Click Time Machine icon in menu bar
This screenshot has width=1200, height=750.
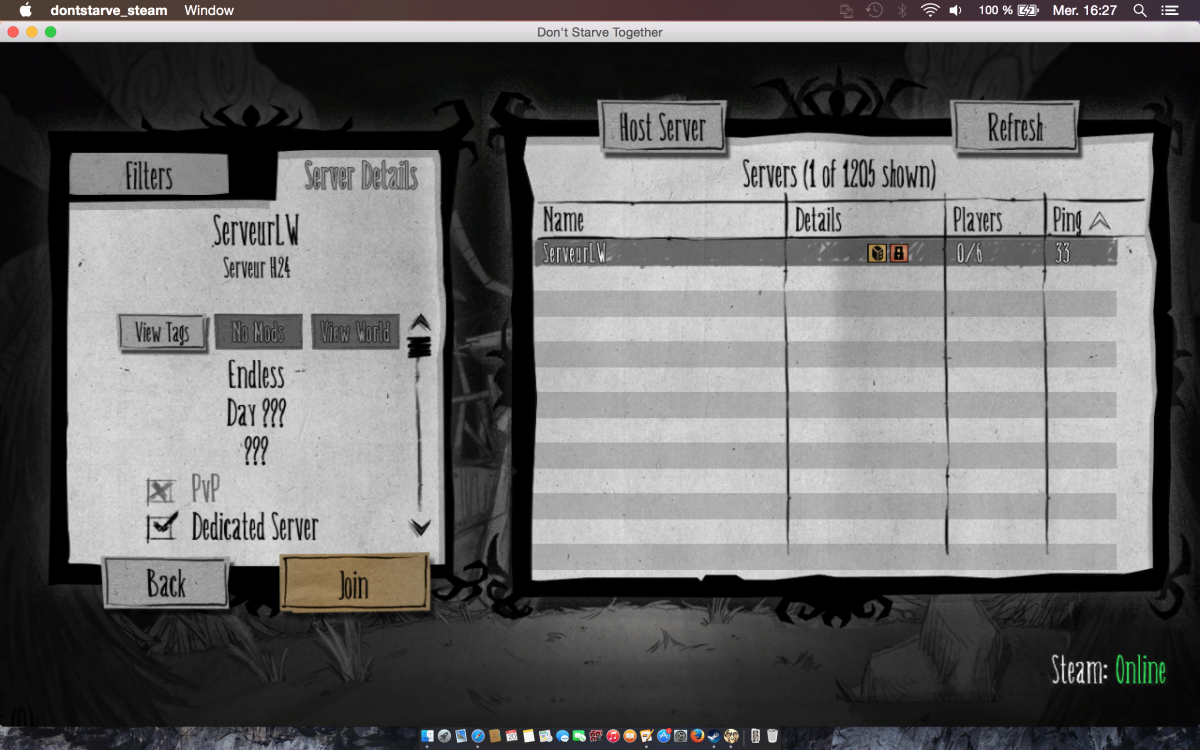[874, 10]
